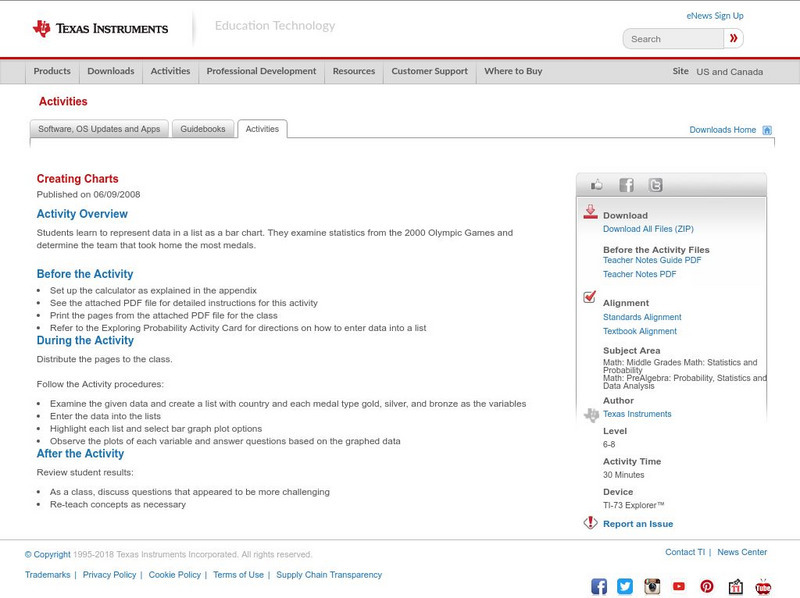Open the Contact TI footer link
The image size is (800, 598).
tap(685, 552)
